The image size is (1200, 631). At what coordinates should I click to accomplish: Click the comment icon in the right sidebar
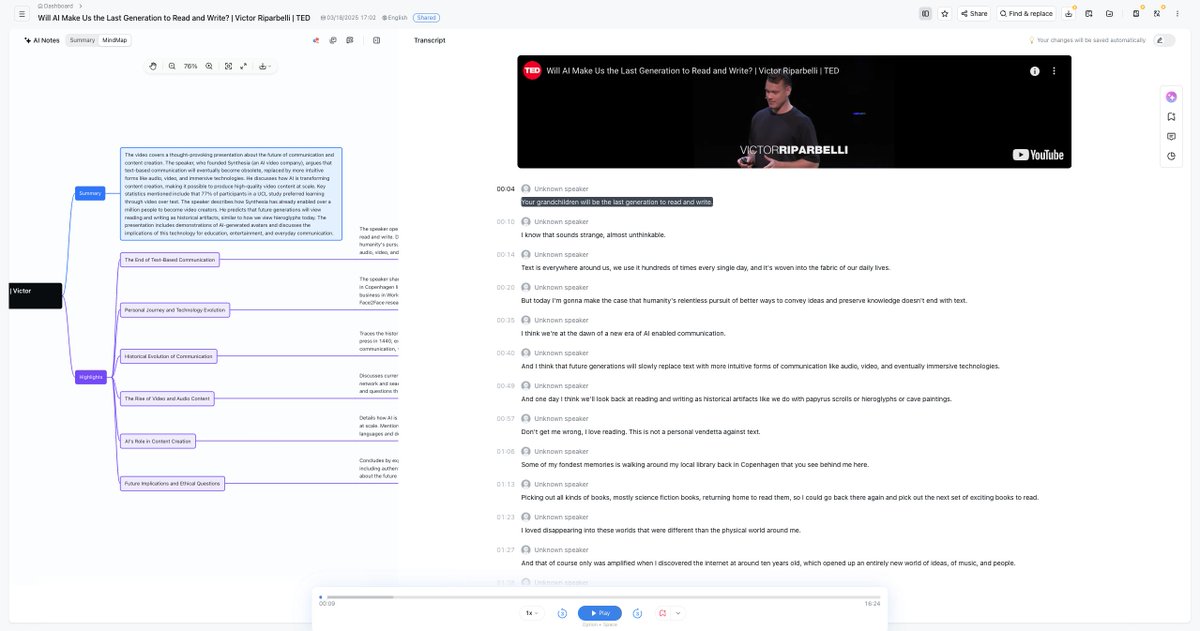(x=1171, y=136)
